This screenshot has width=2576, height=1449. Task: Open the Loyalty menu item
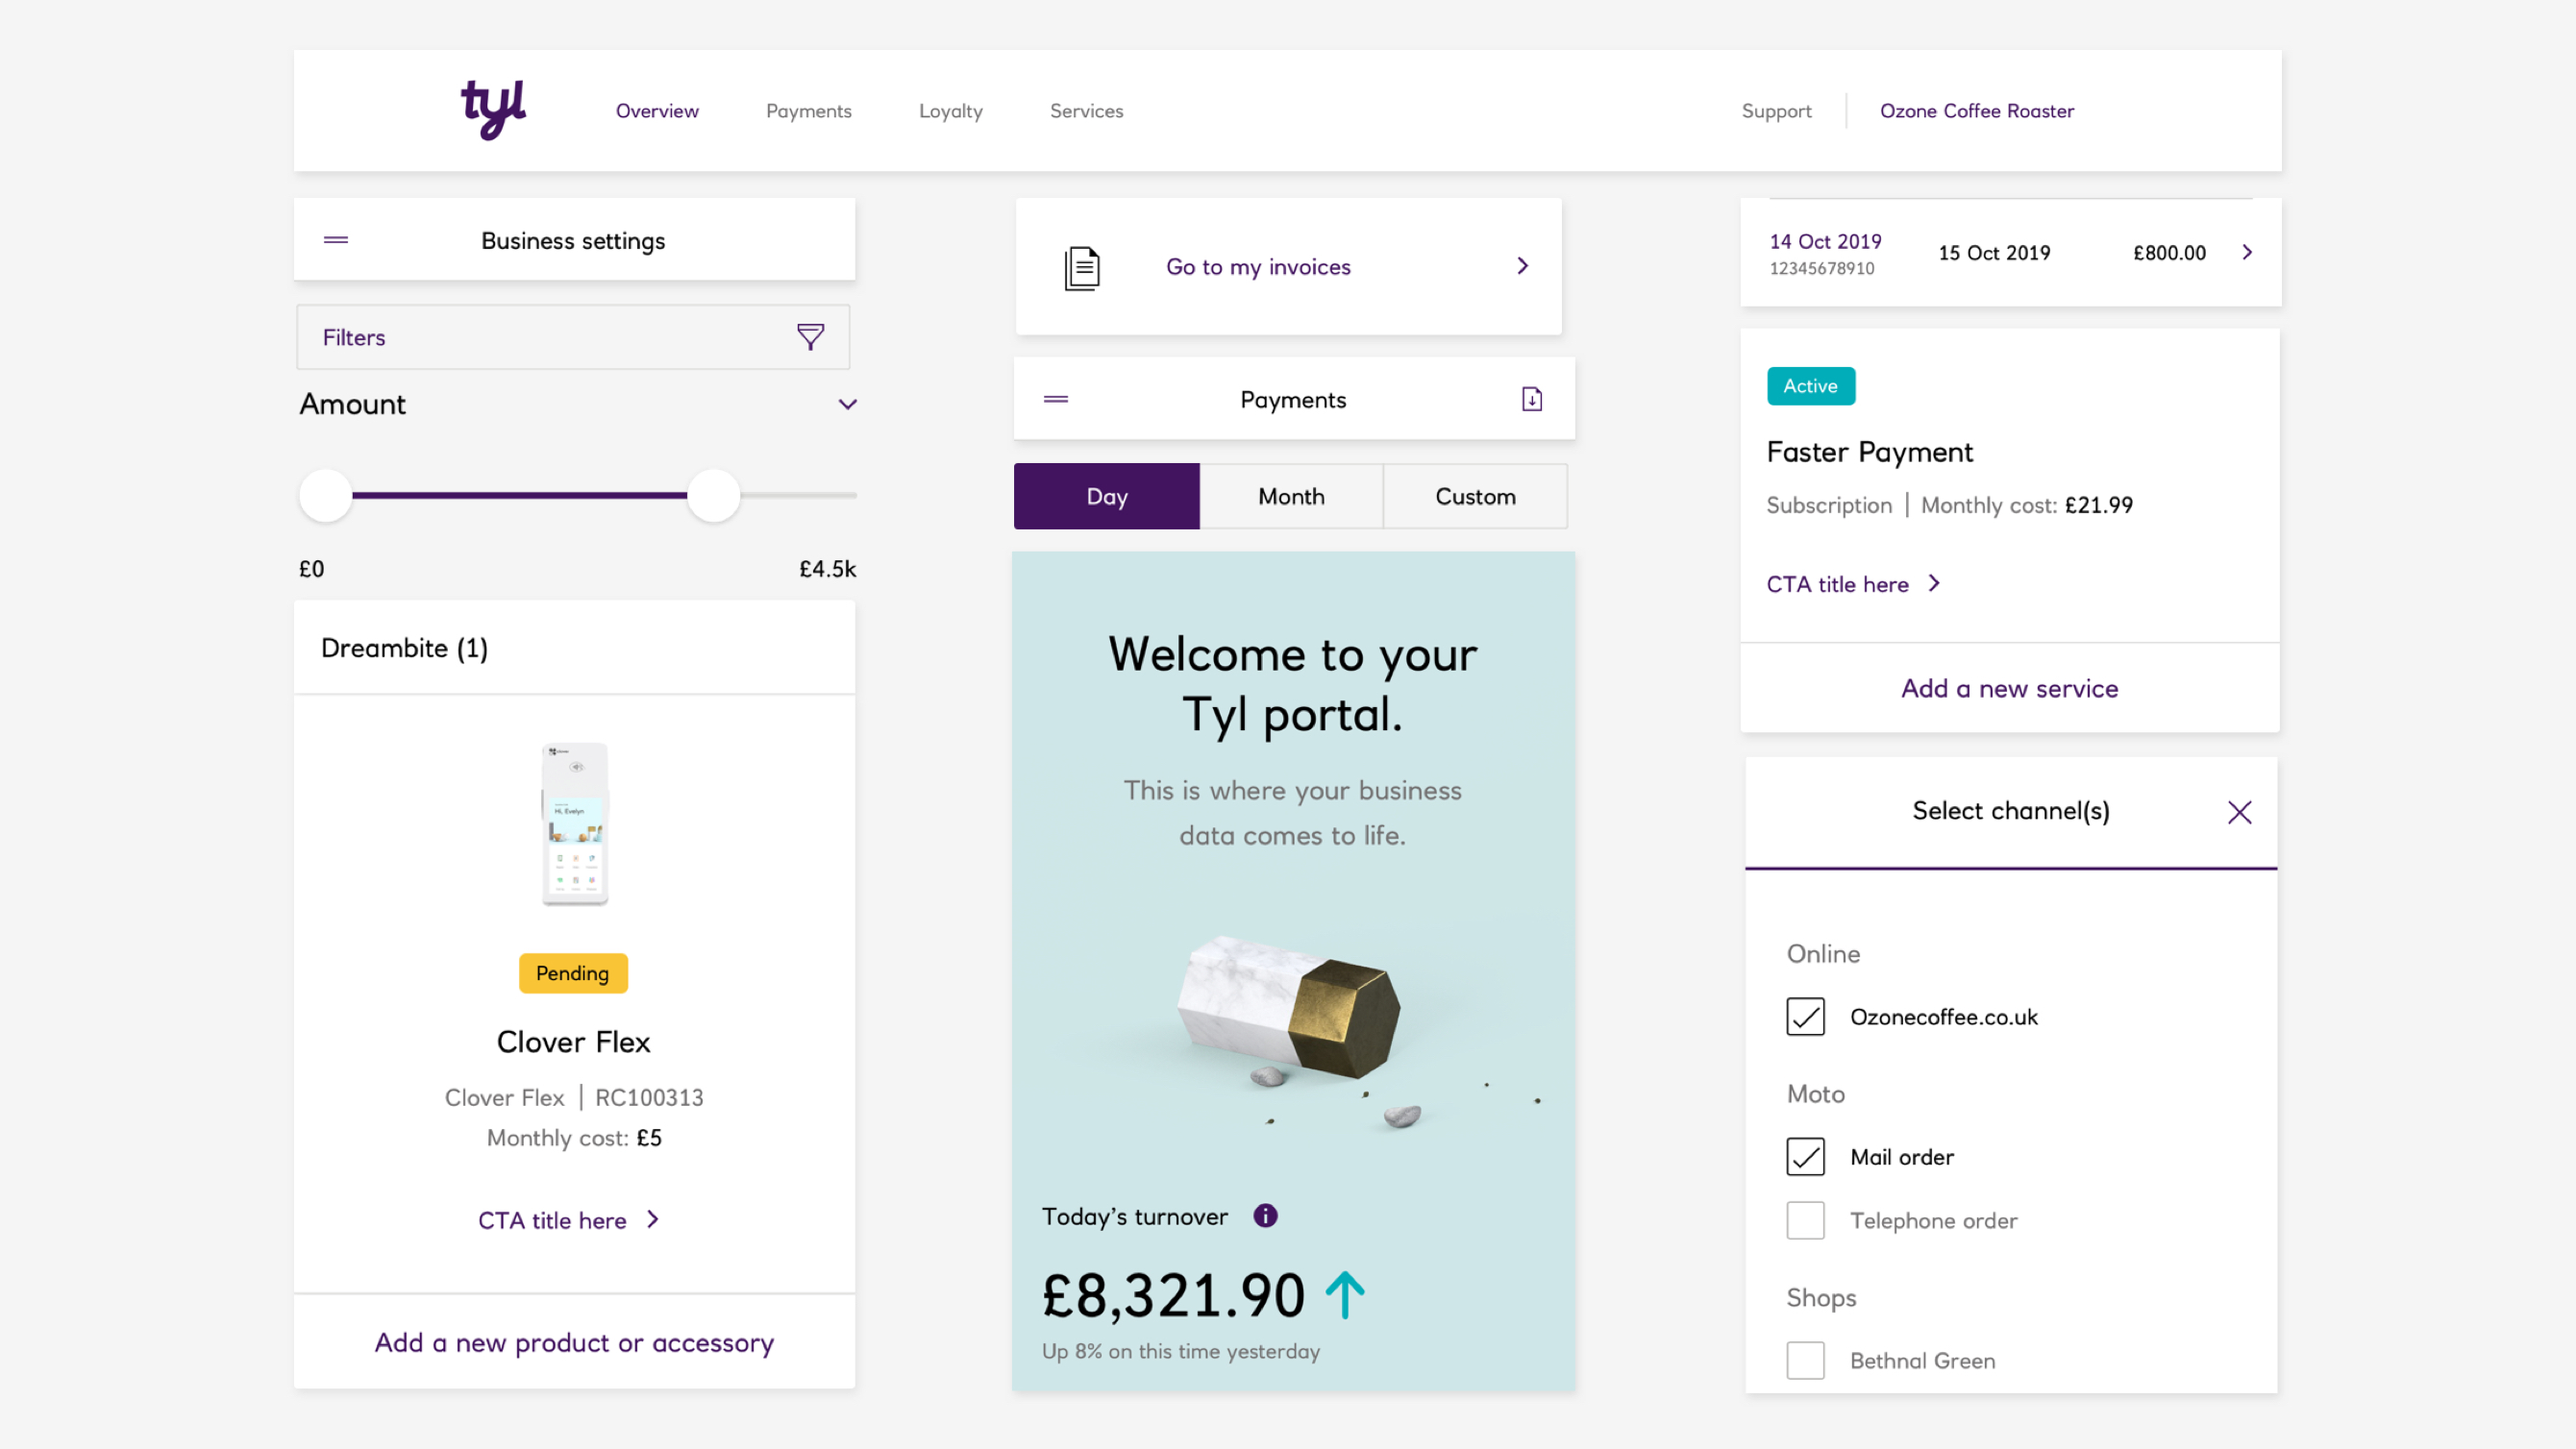click(950, 111)
